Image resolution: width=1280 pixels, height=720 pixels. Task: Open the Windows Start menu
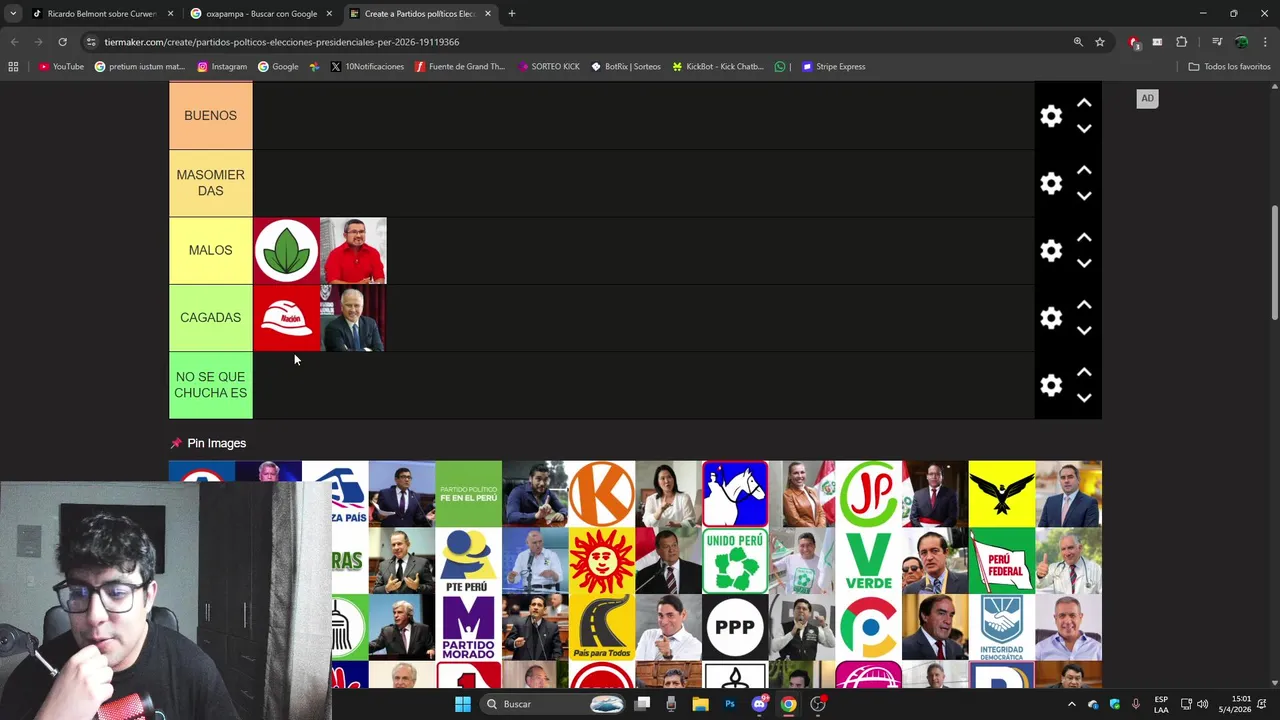tap(463, 704)
